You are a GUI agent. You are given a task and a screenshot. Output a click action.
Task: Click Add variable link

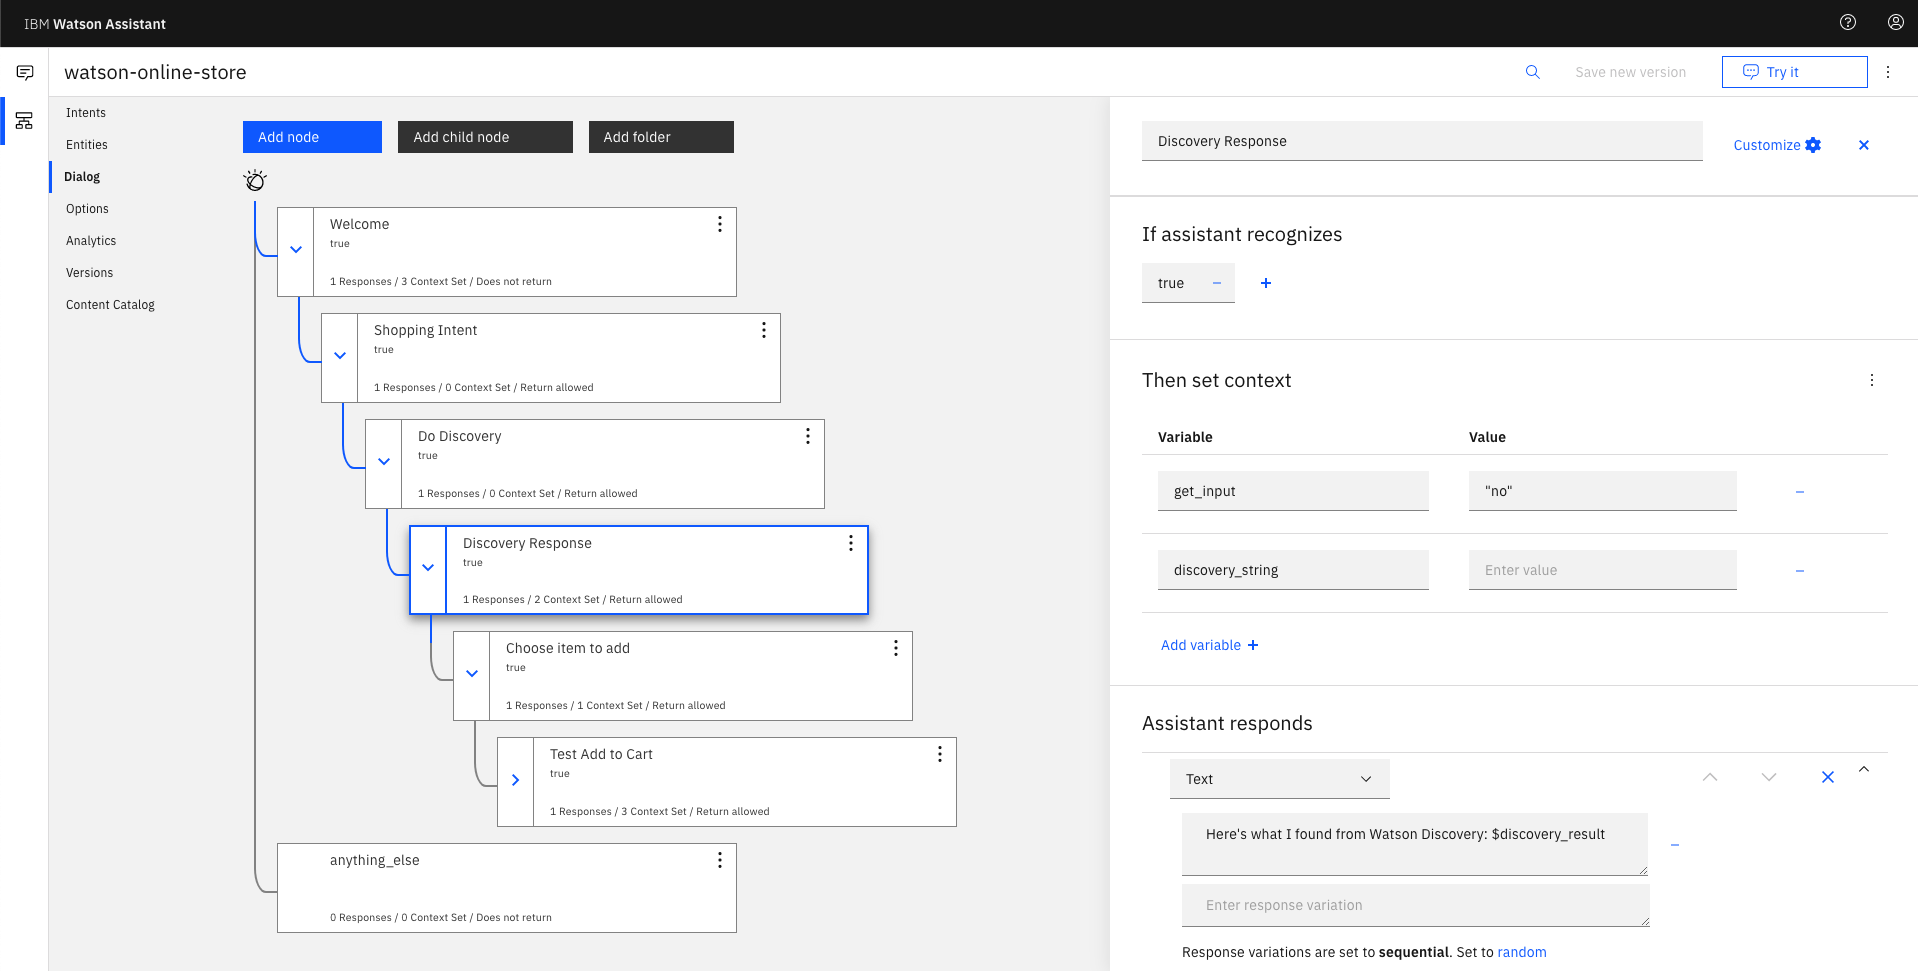click(x=1209, y=645)
